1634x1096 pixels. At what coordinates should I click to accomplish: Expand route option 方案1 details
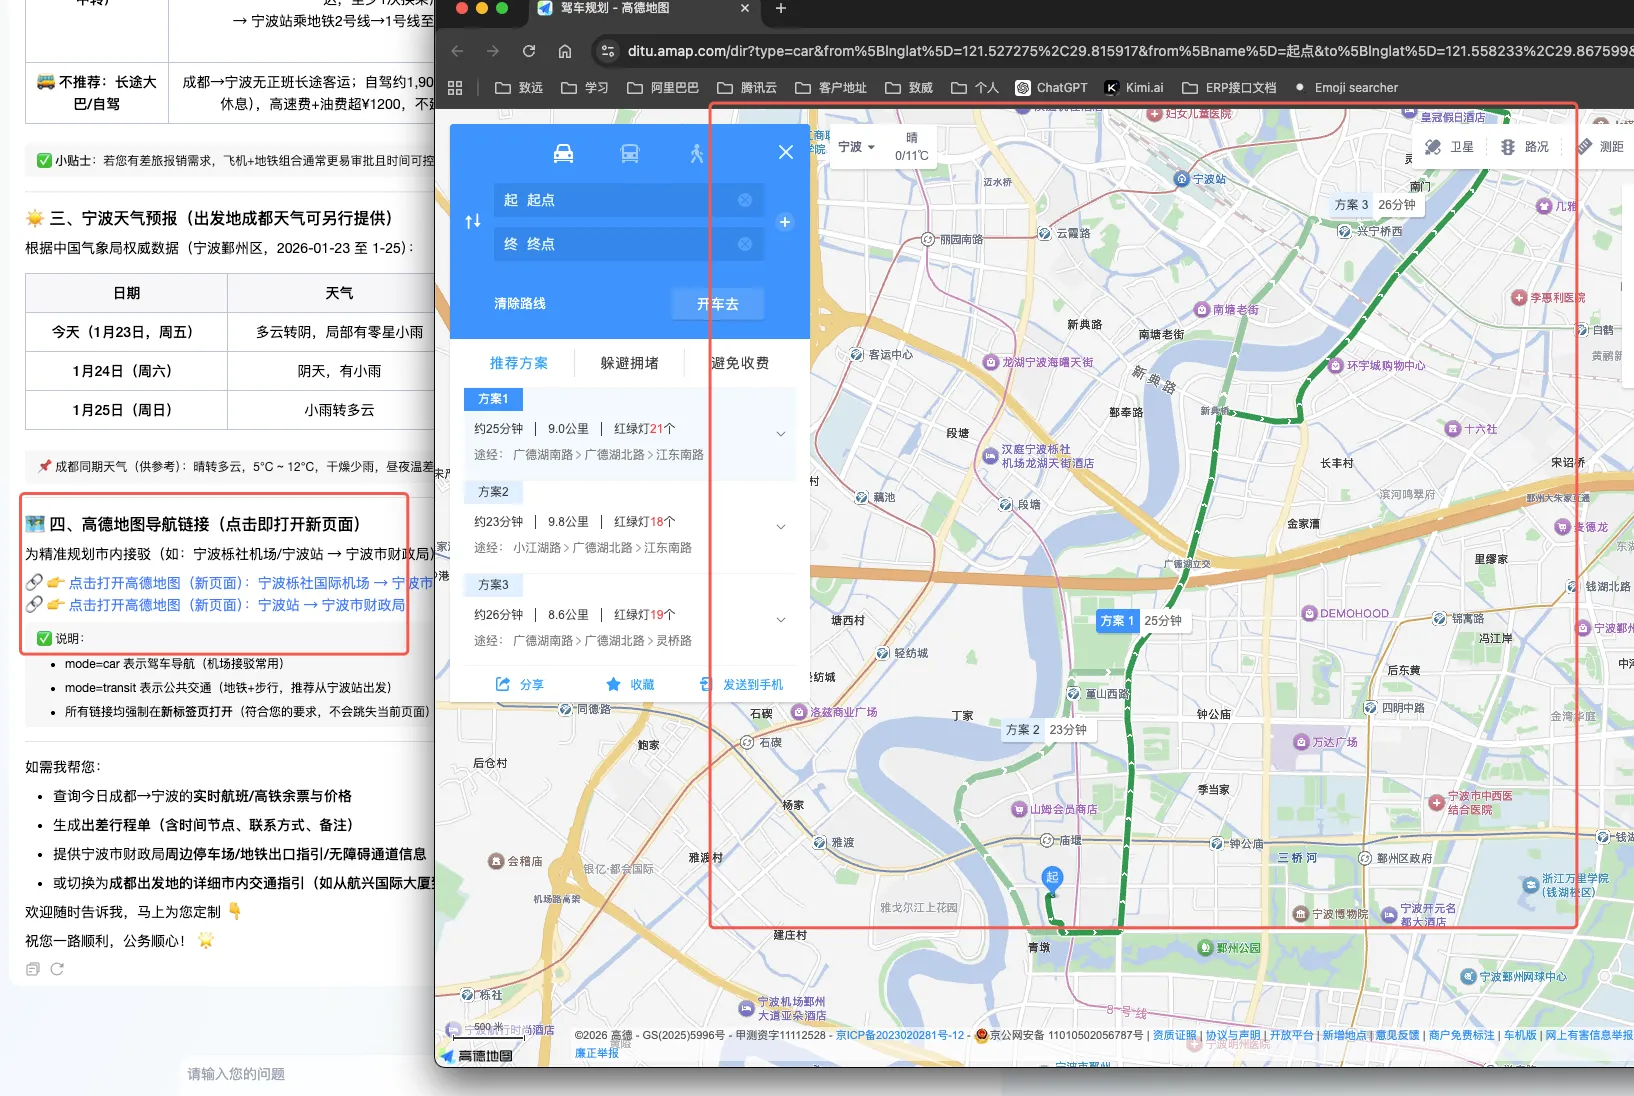pyautogui.click(x=781, y=434)
